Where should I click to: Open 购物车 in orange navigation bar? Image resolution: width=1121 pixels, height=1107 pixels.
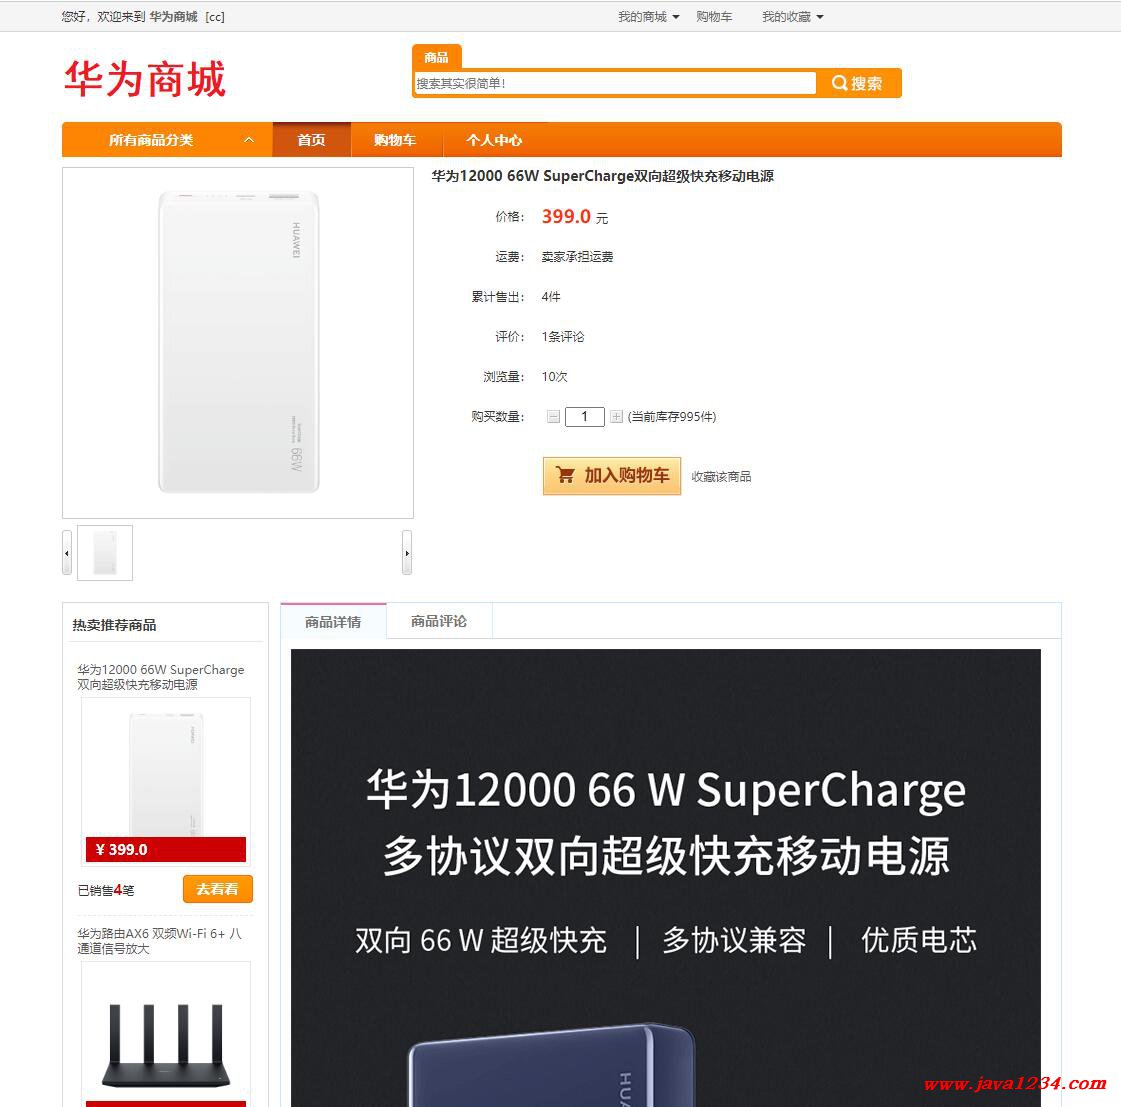395,140
